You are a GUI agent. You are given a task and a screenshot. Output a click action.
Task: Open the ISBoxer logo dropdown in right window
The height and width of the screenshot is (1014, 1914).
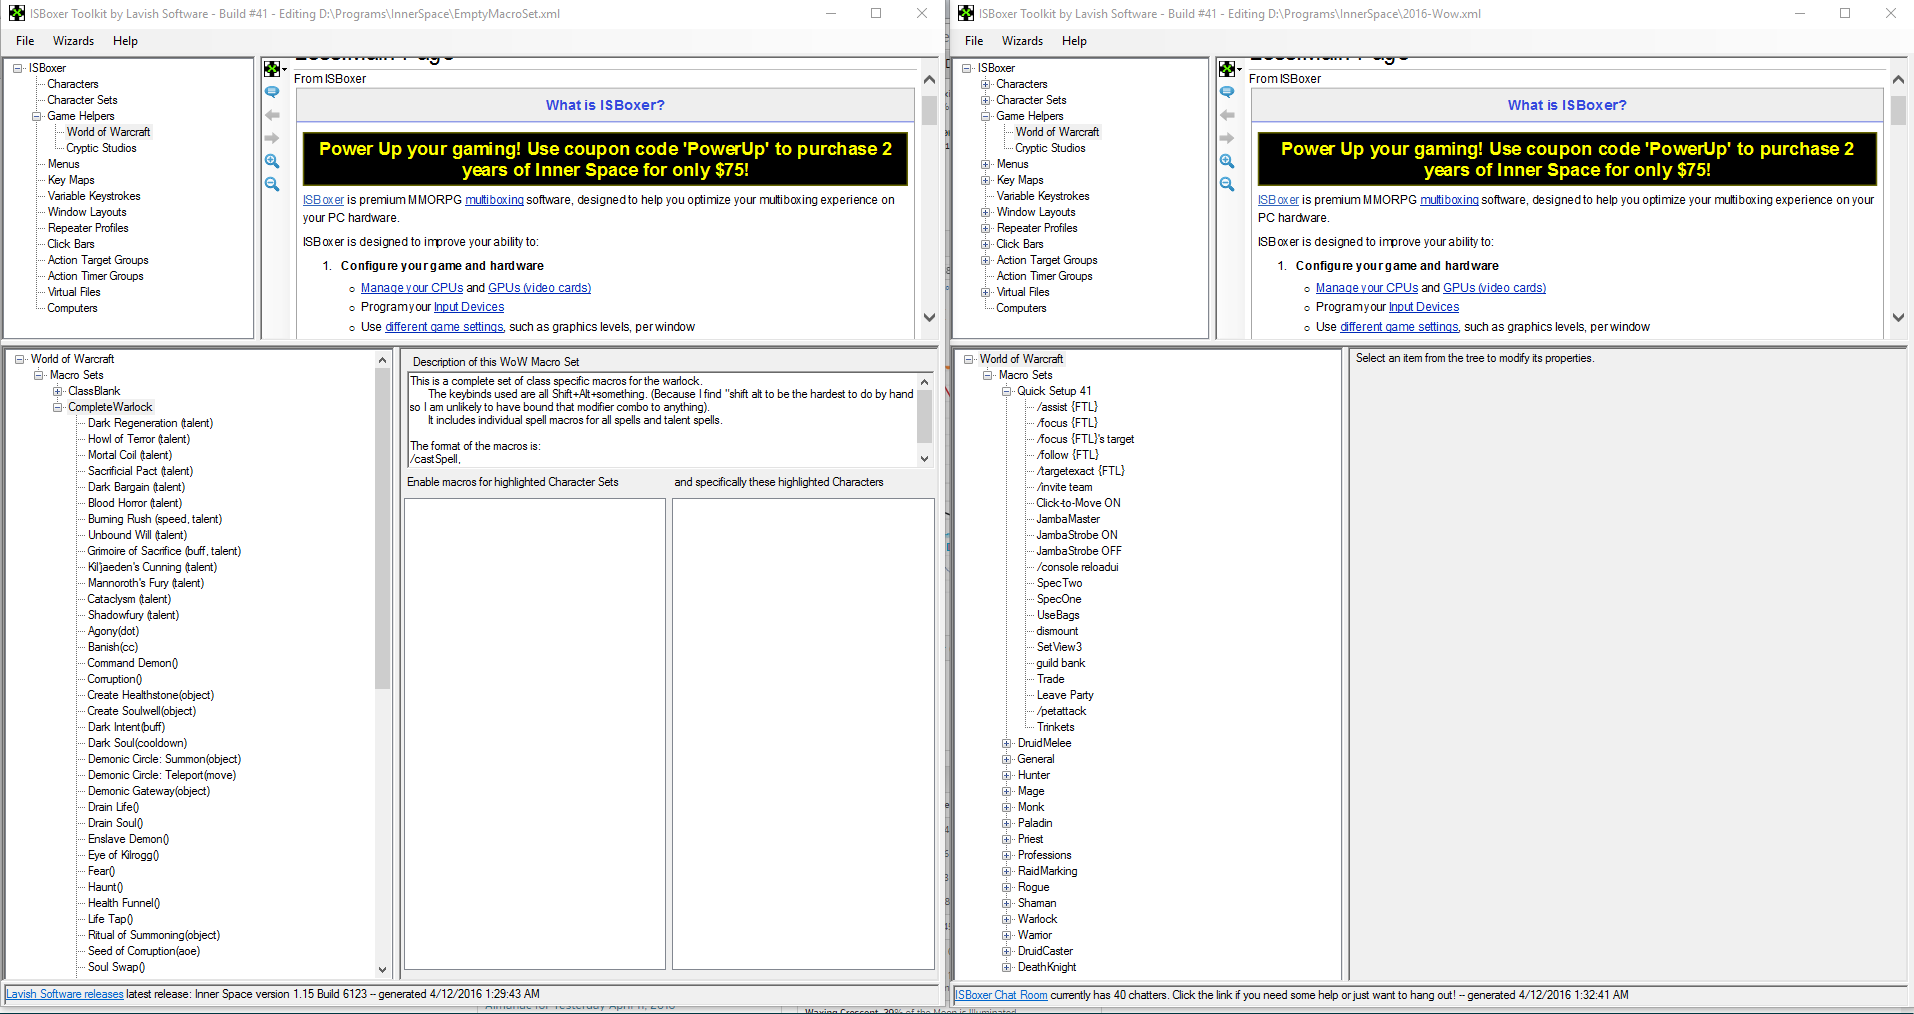pyautogui.click(x=1230, y=69)
